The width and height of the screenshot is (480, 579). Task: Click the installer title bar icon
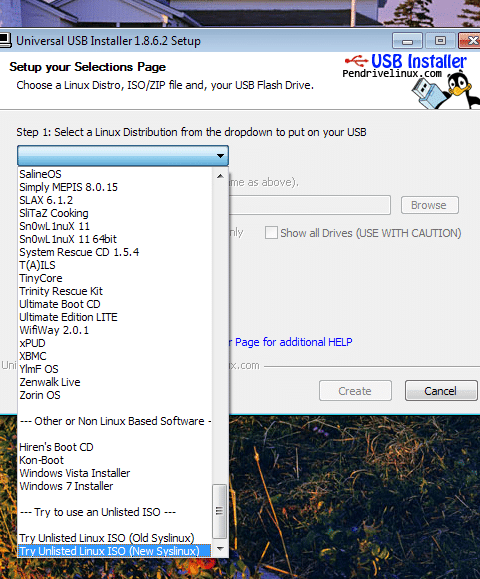point(6,41)
